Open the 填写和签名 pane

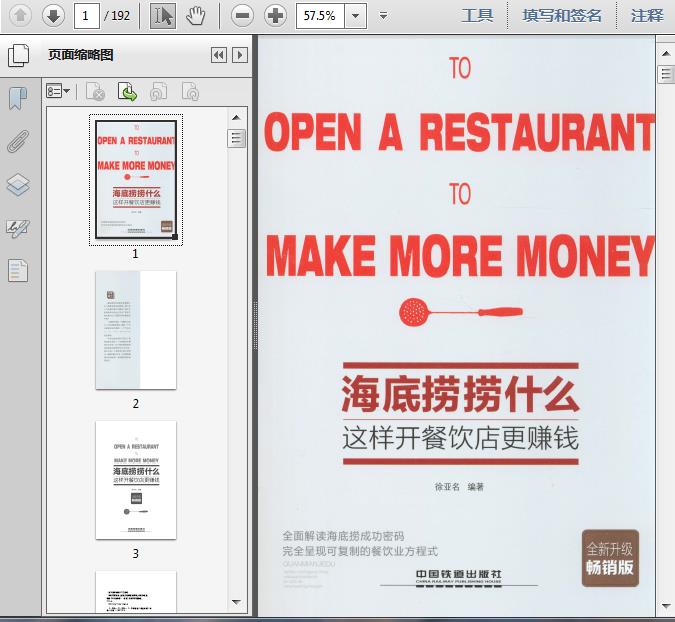(562, 15)
